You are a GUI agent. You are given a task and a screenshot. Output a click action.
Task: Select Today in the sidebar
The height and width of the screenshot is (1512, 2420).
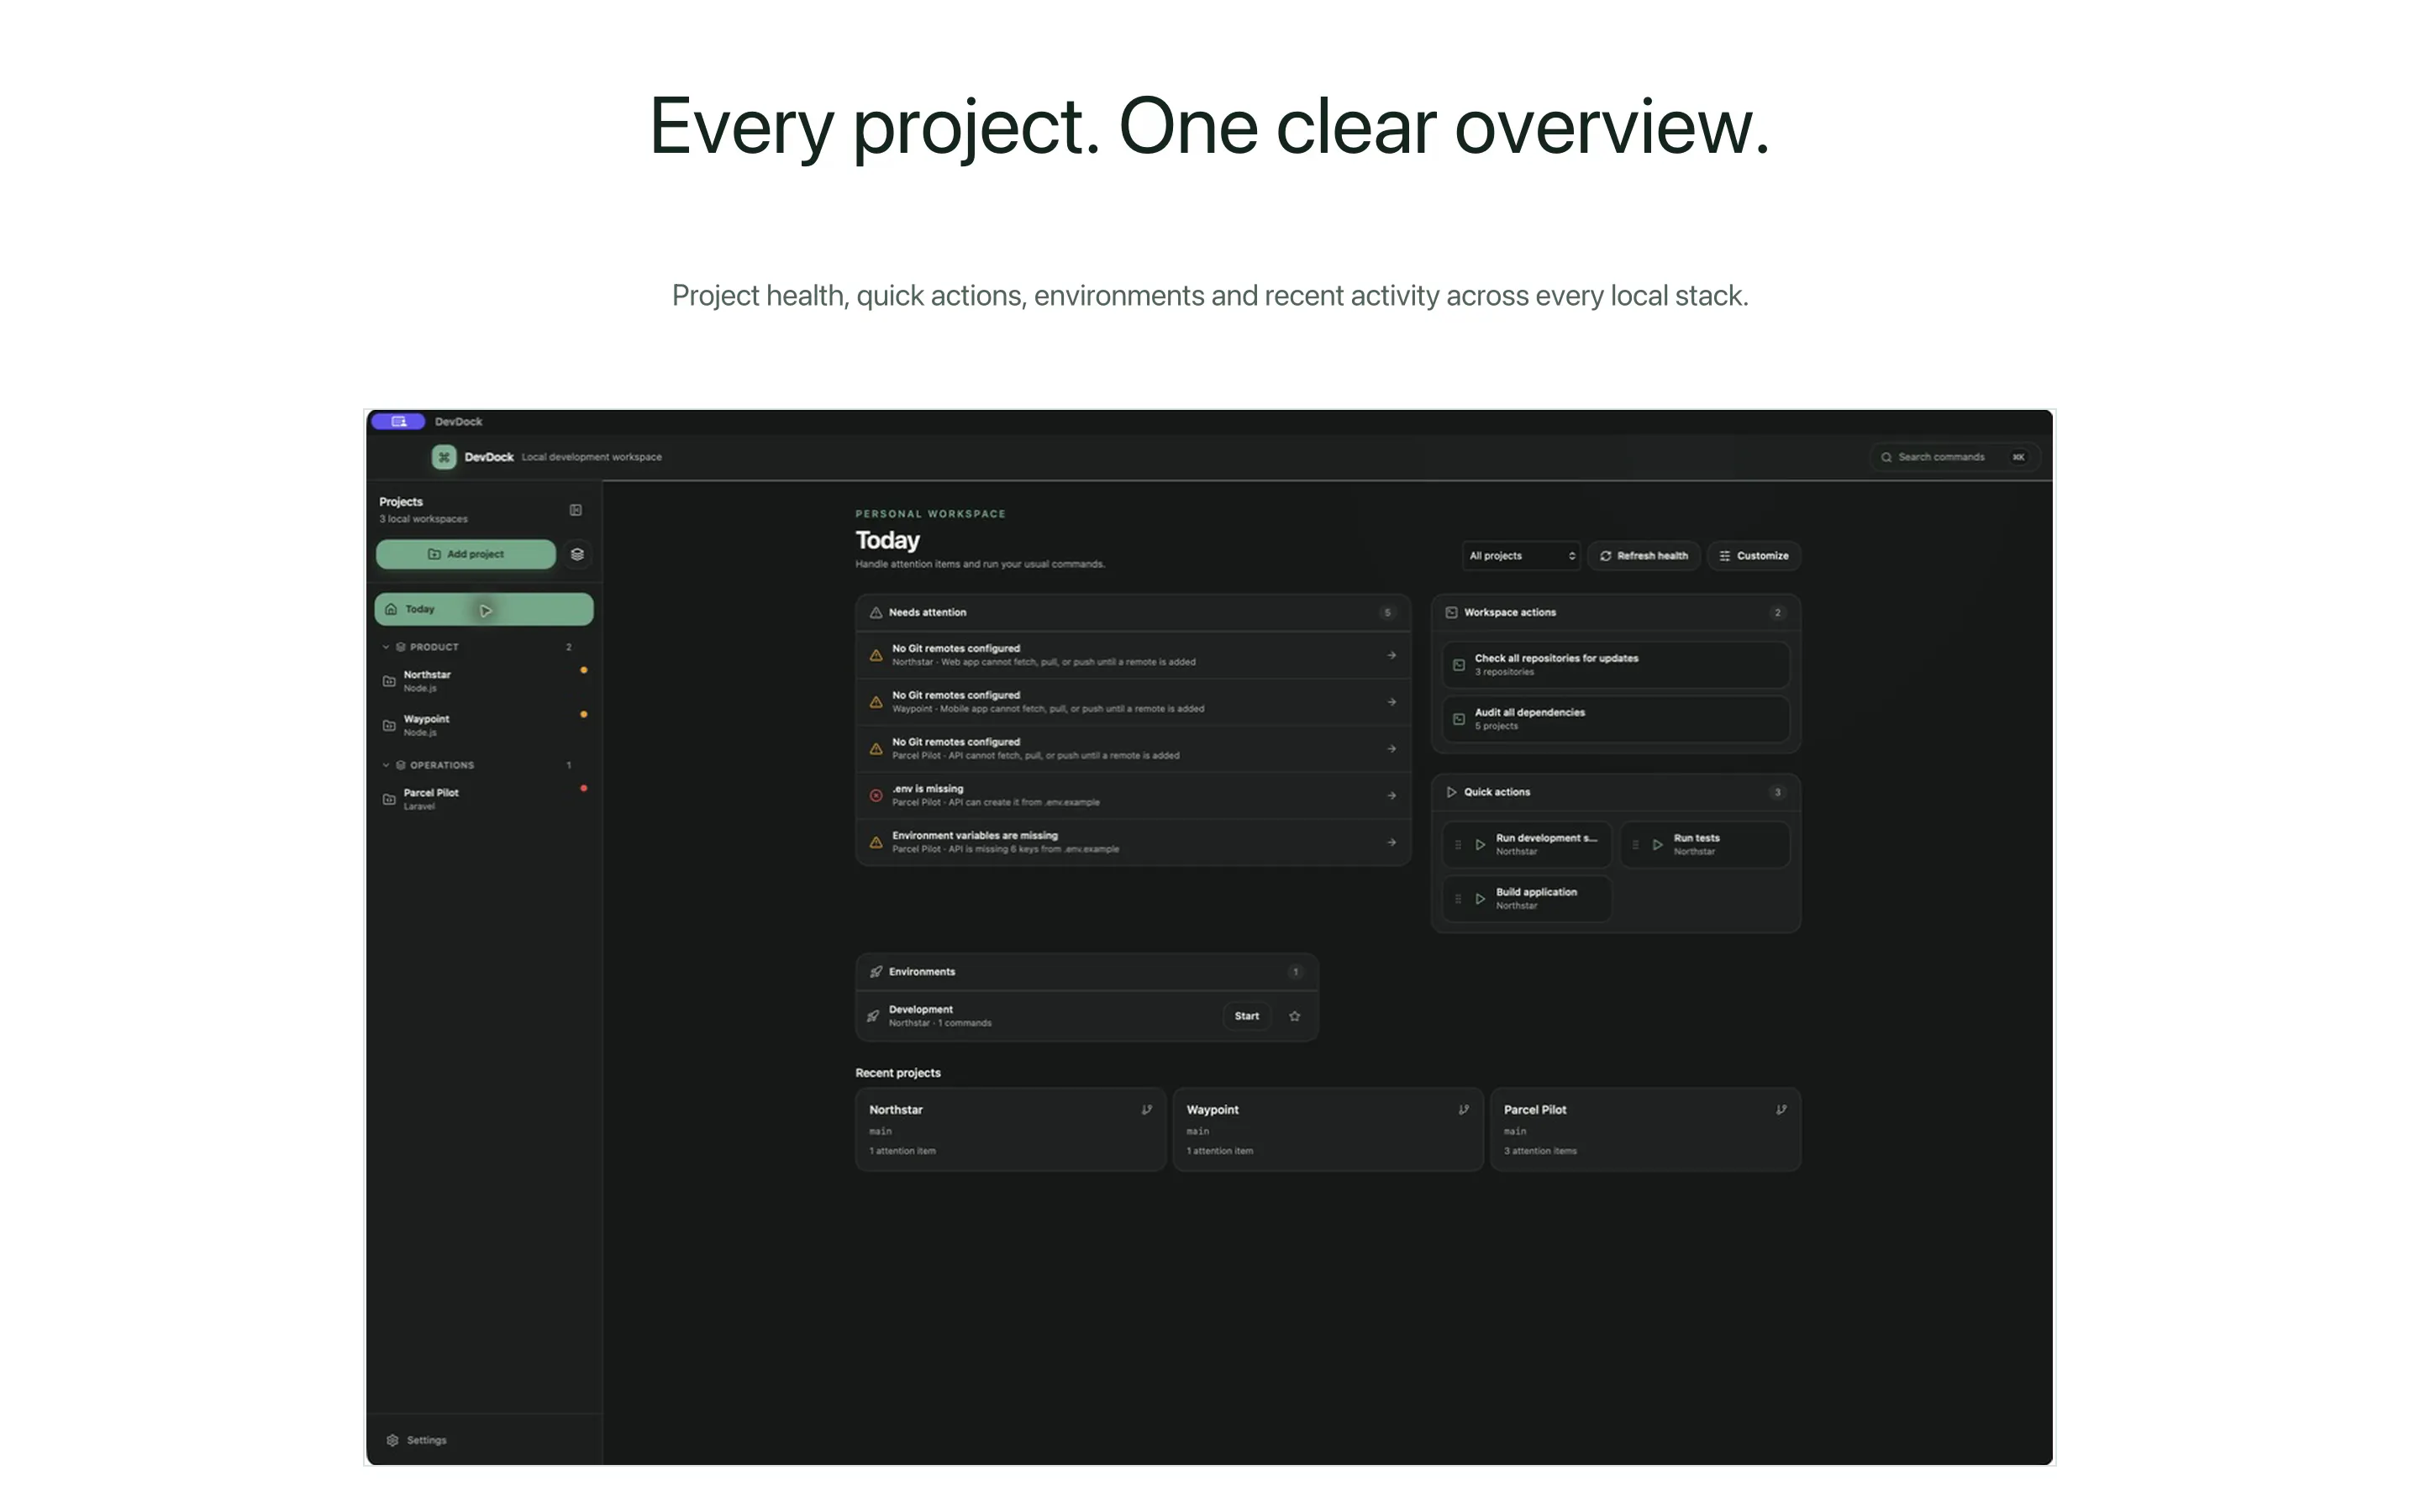pos(484,609)
